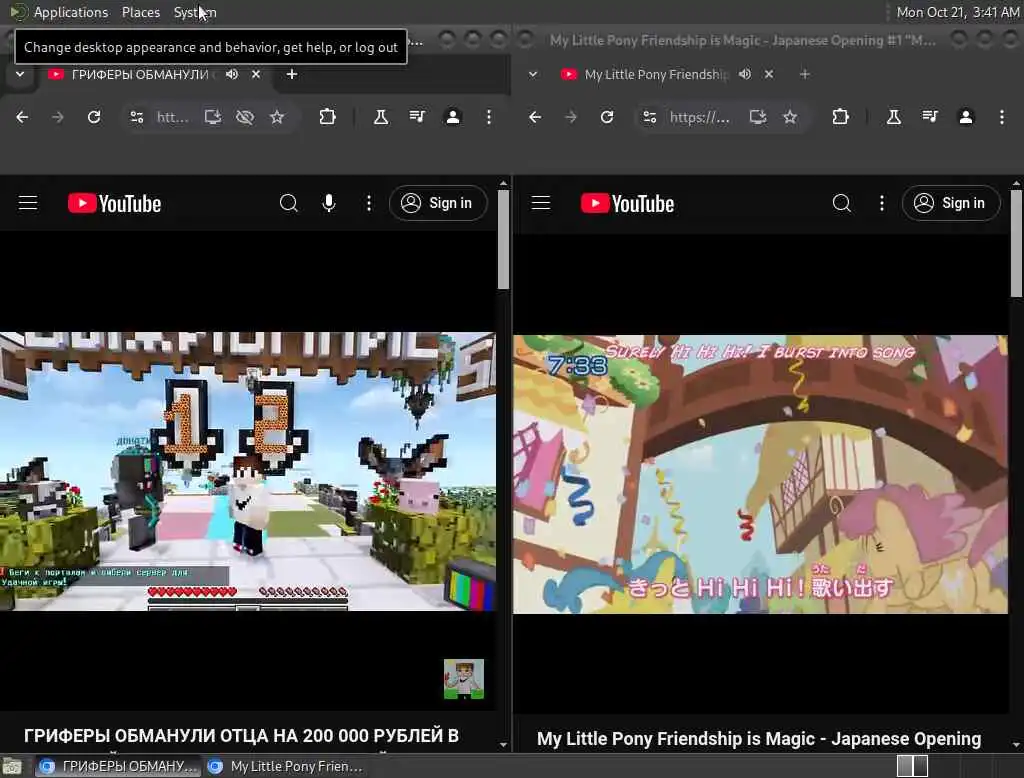
Task: Open site info icon in right address bar
Action: coord(650,117)
